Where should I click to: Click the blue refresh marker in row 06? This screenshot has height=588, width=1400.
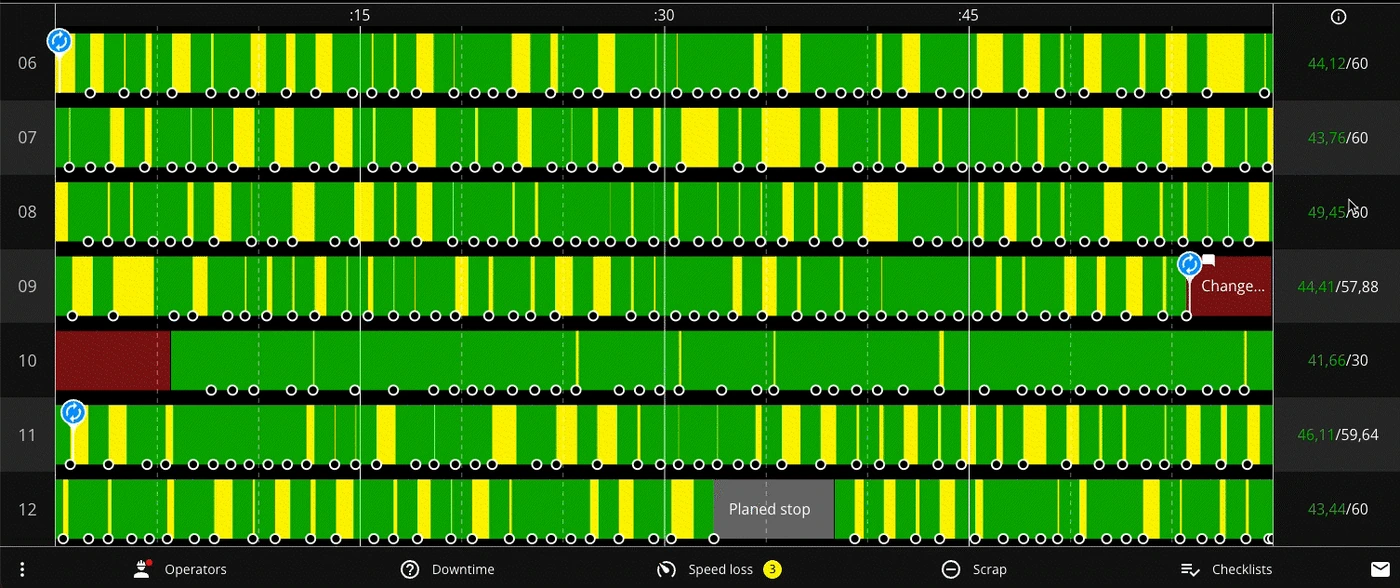tap(59, 41)
